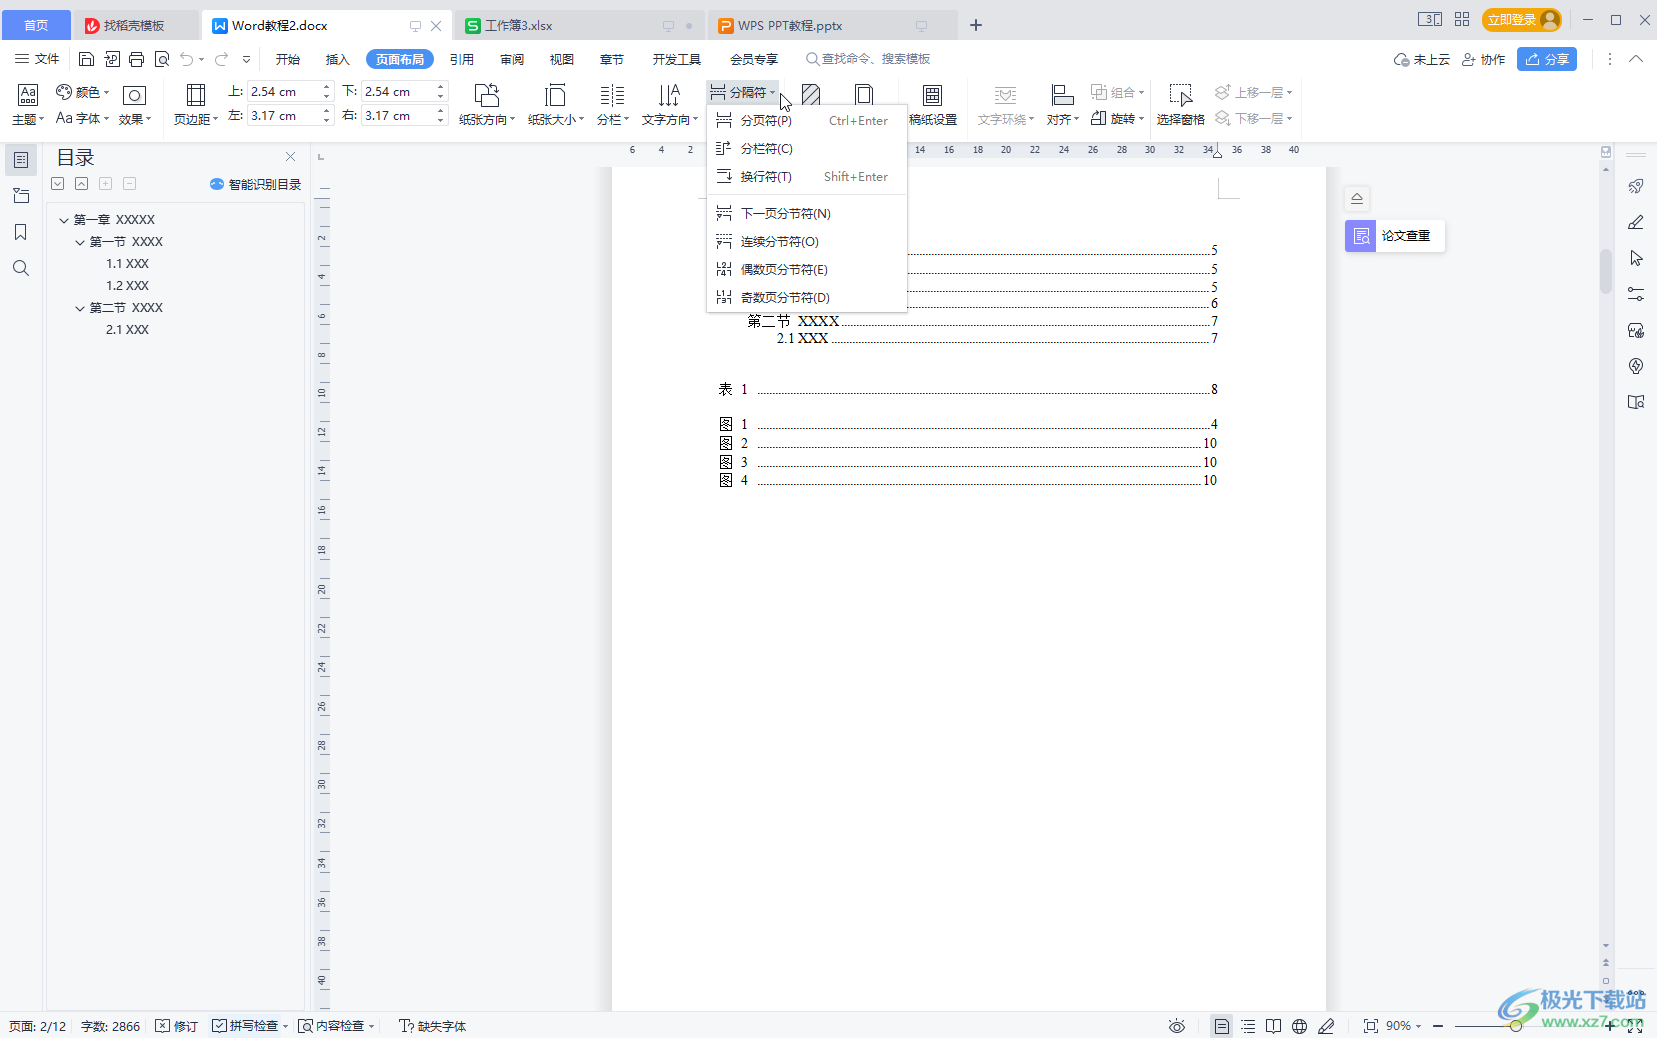The image size is (1657, 1038).
Task: Open the Bookmark icon in left sidebar
Action: point(21,232)
